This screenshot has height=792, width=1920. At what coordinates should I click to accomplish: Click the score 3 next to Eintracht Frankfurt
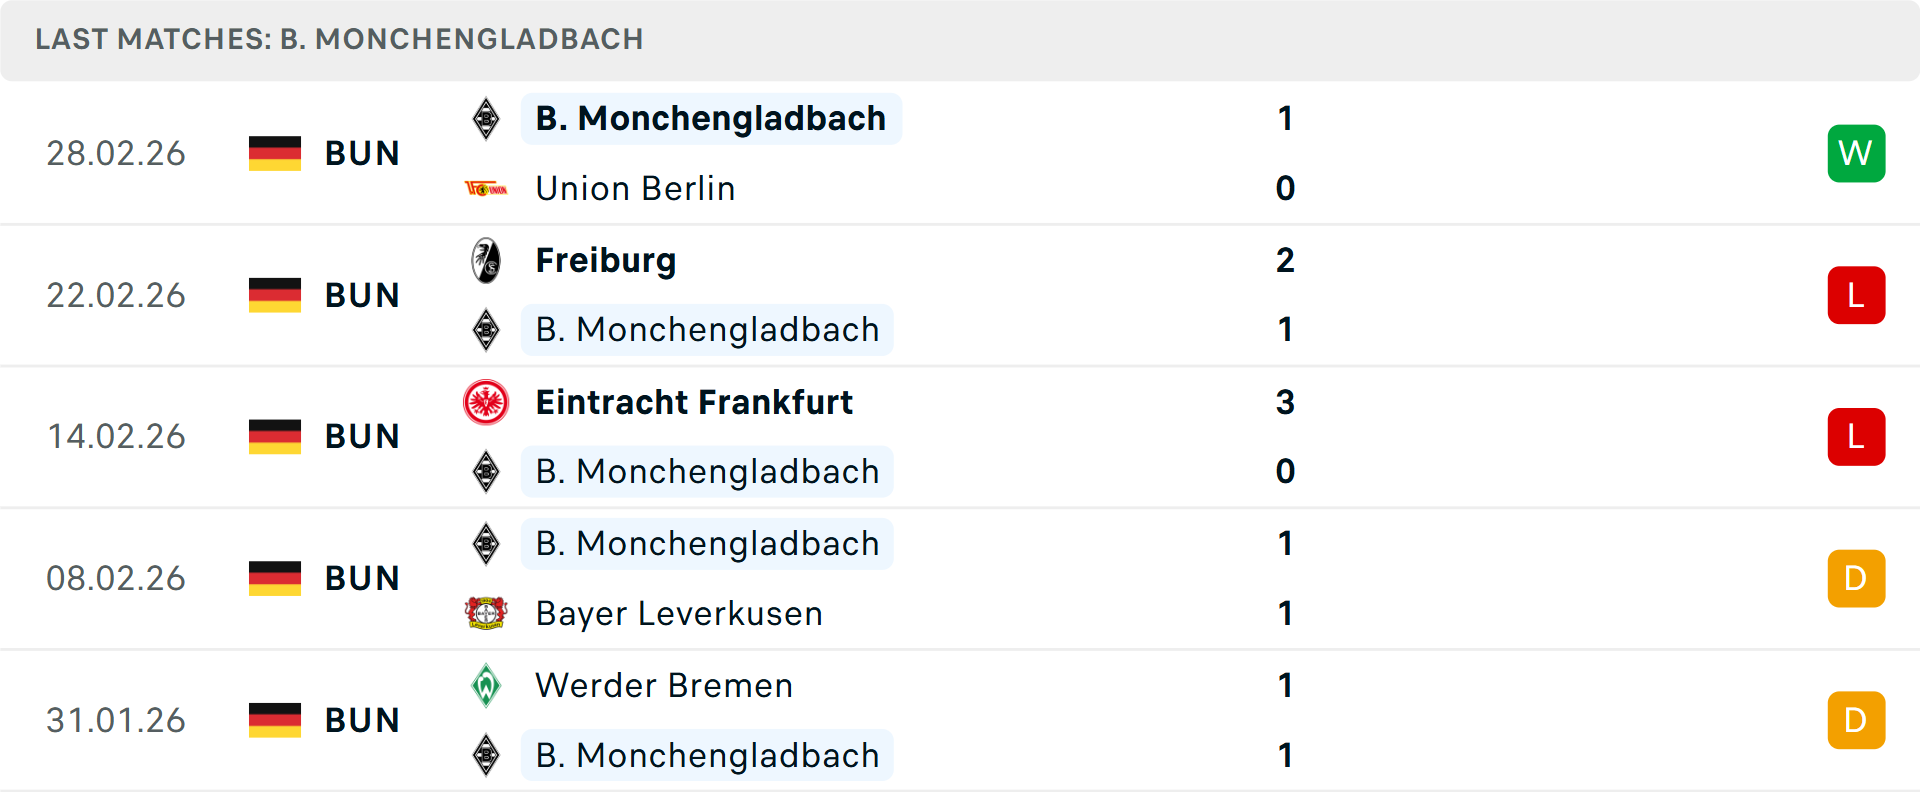[x=1285, y=403]
